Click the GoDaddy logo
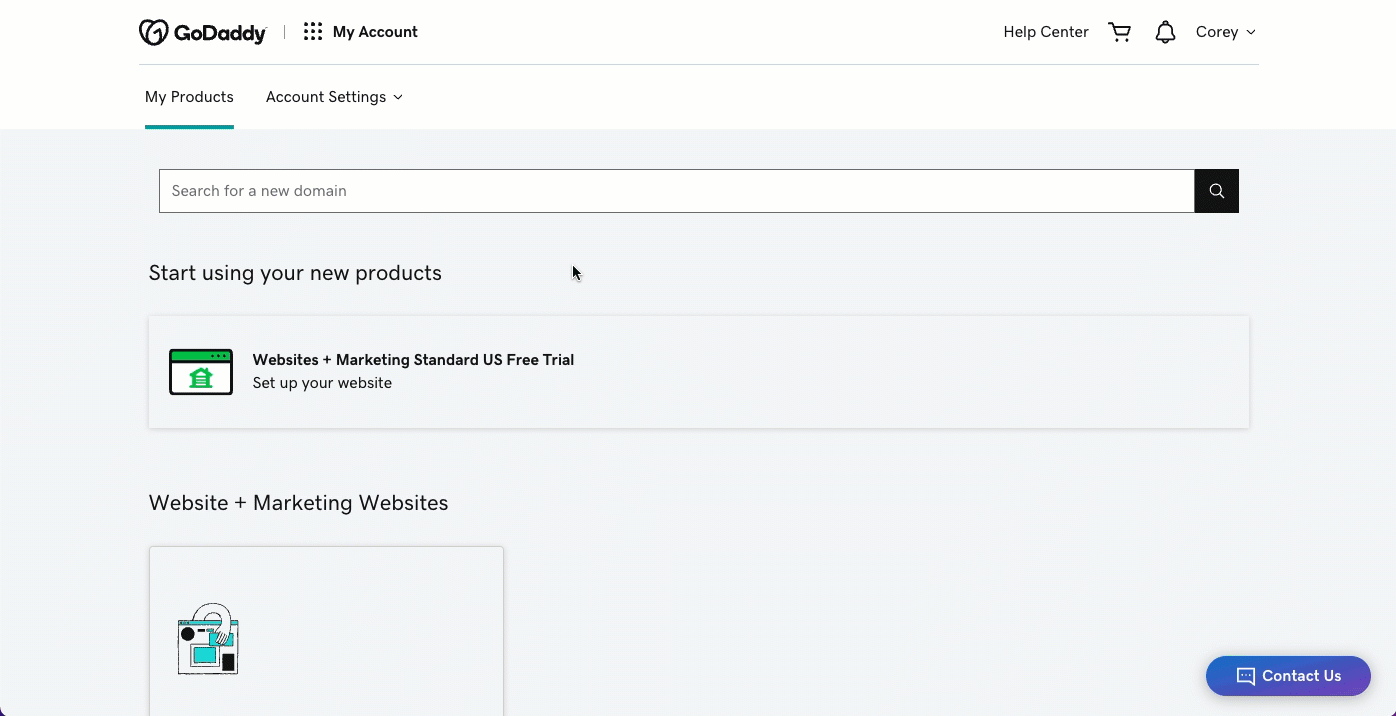Image resolution: width=1396 pixels, height=716 pixels. click(202, 32)
